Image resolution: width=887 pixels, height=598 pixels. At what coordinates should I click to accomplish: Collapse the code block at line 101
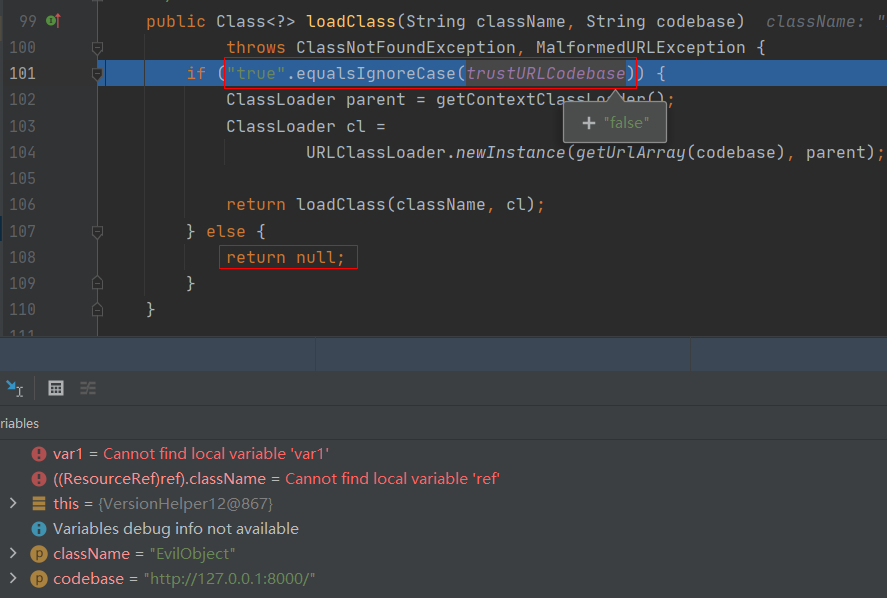point(97,73)
